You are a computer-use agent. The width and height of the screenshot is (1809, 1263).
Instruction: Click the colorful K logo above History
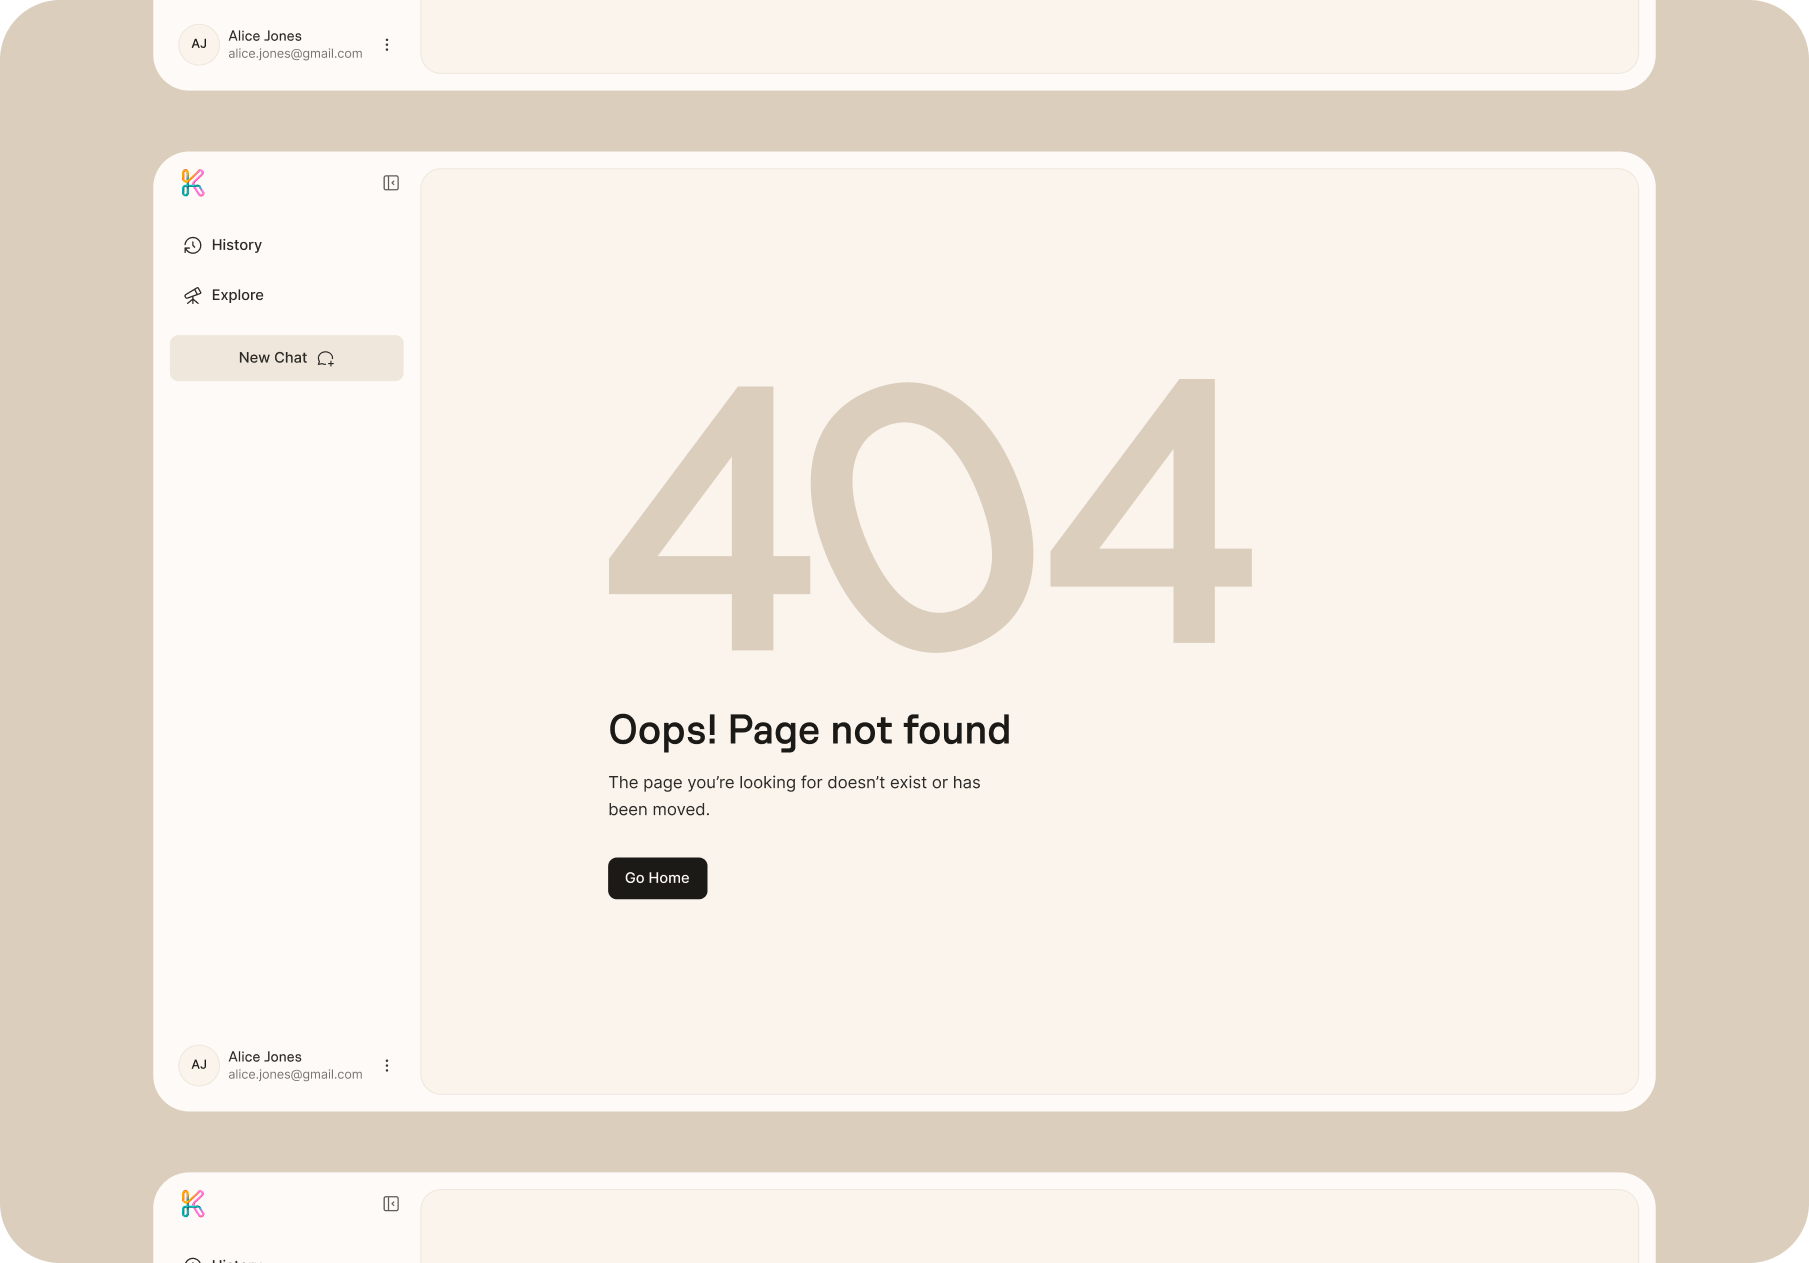pos(193,183)
